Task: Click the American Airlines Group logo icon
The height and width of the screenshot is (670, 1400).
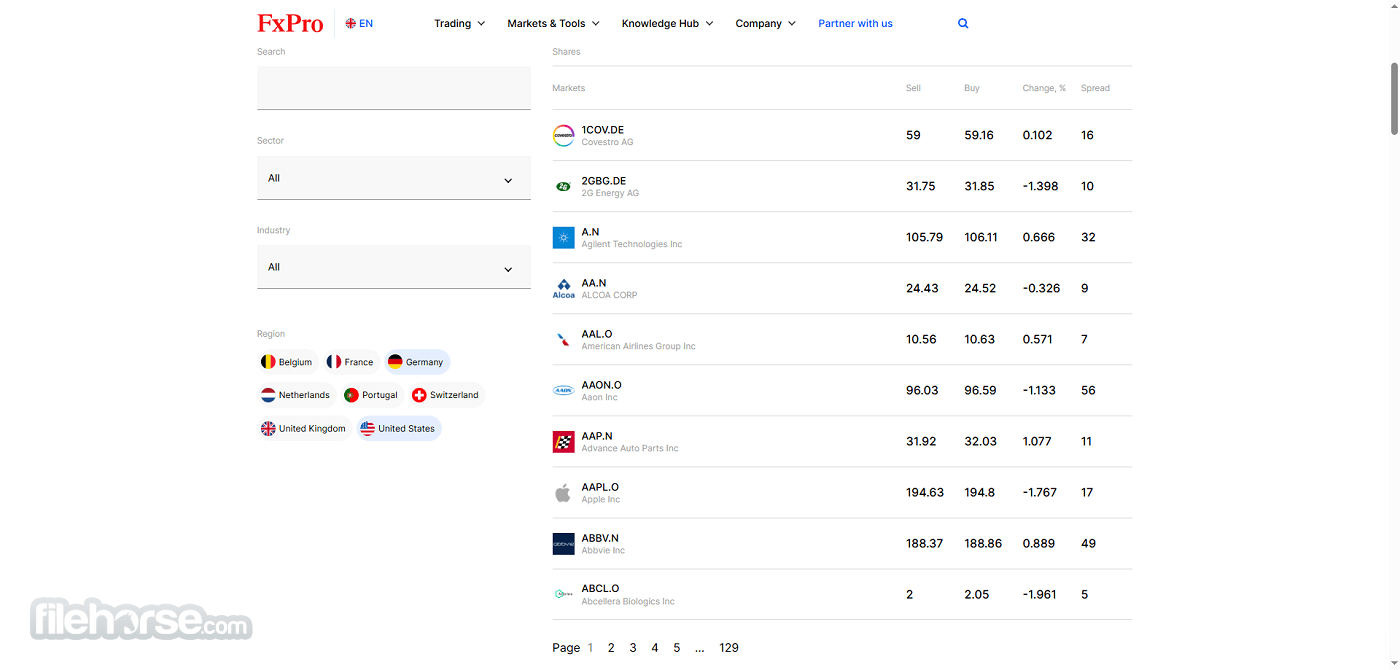Action: (564, 340)
